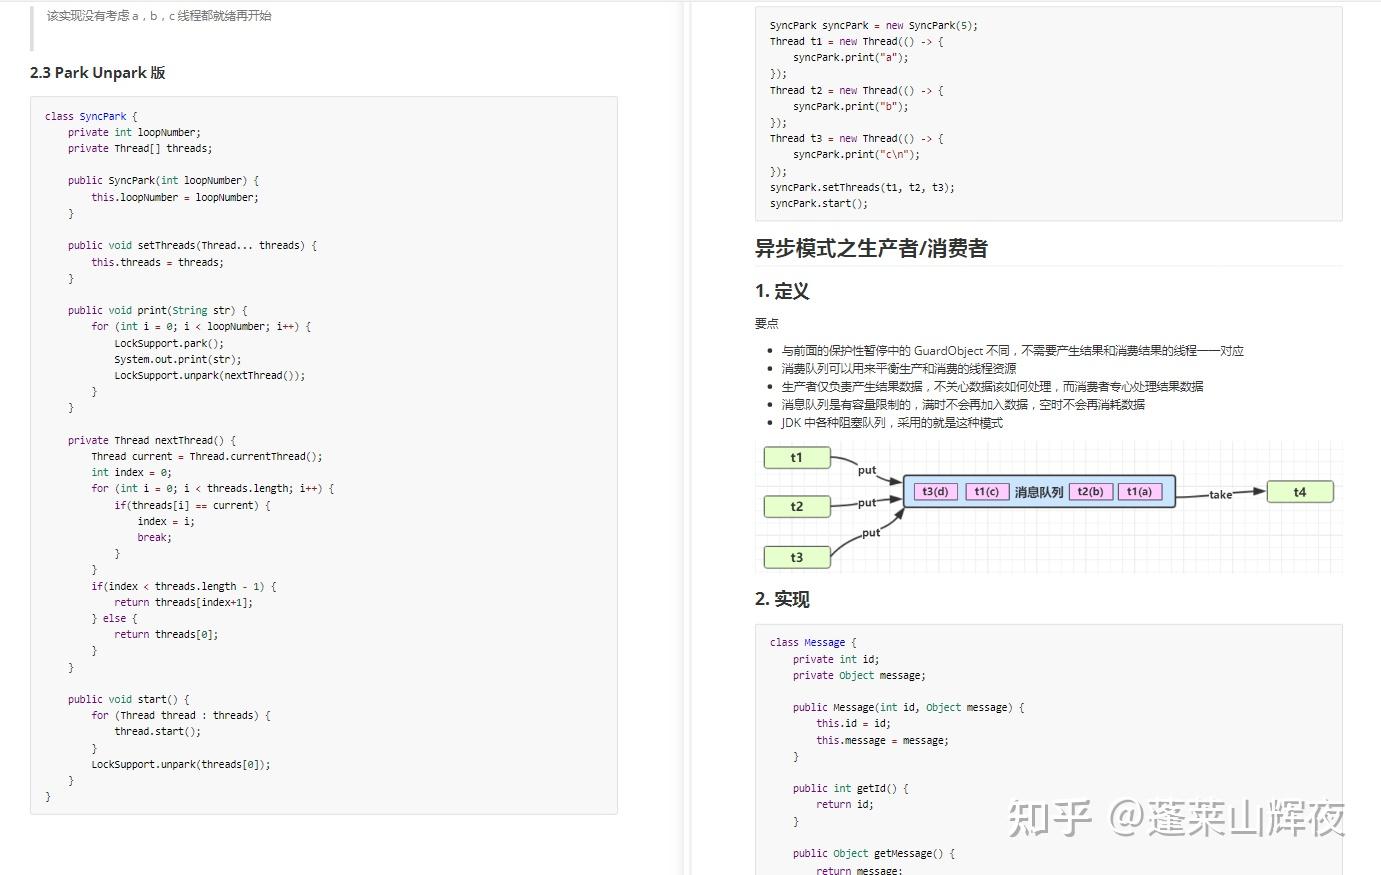Click the t1 thread box in the diagram

(x=797, y=457)
